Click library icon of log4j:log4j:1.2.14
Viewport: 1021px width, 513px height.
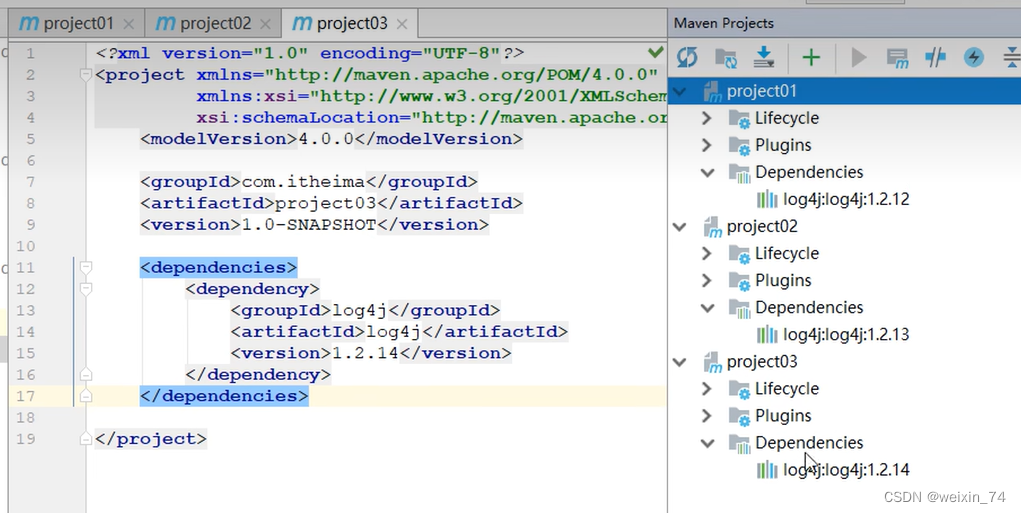pos(767,470)
